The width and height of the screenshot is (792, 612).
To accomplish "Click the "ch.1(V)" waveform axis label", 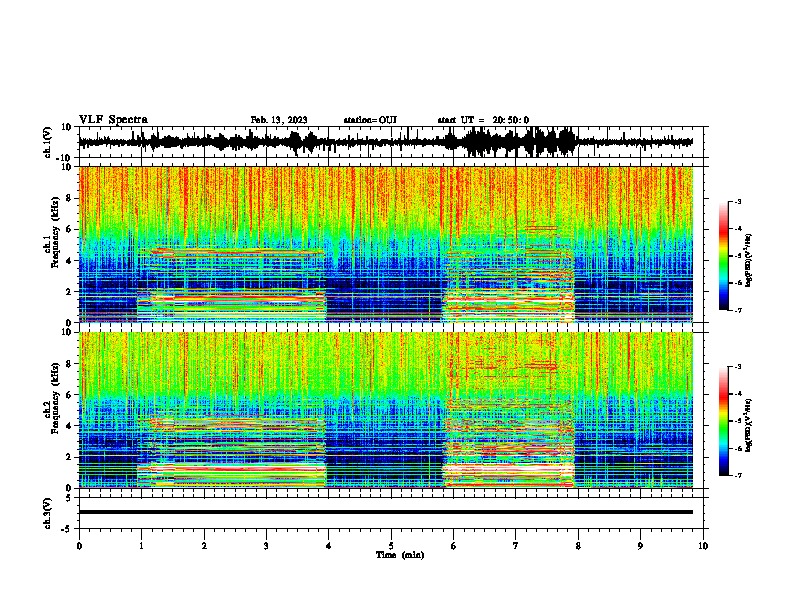I will click(47, 142).
